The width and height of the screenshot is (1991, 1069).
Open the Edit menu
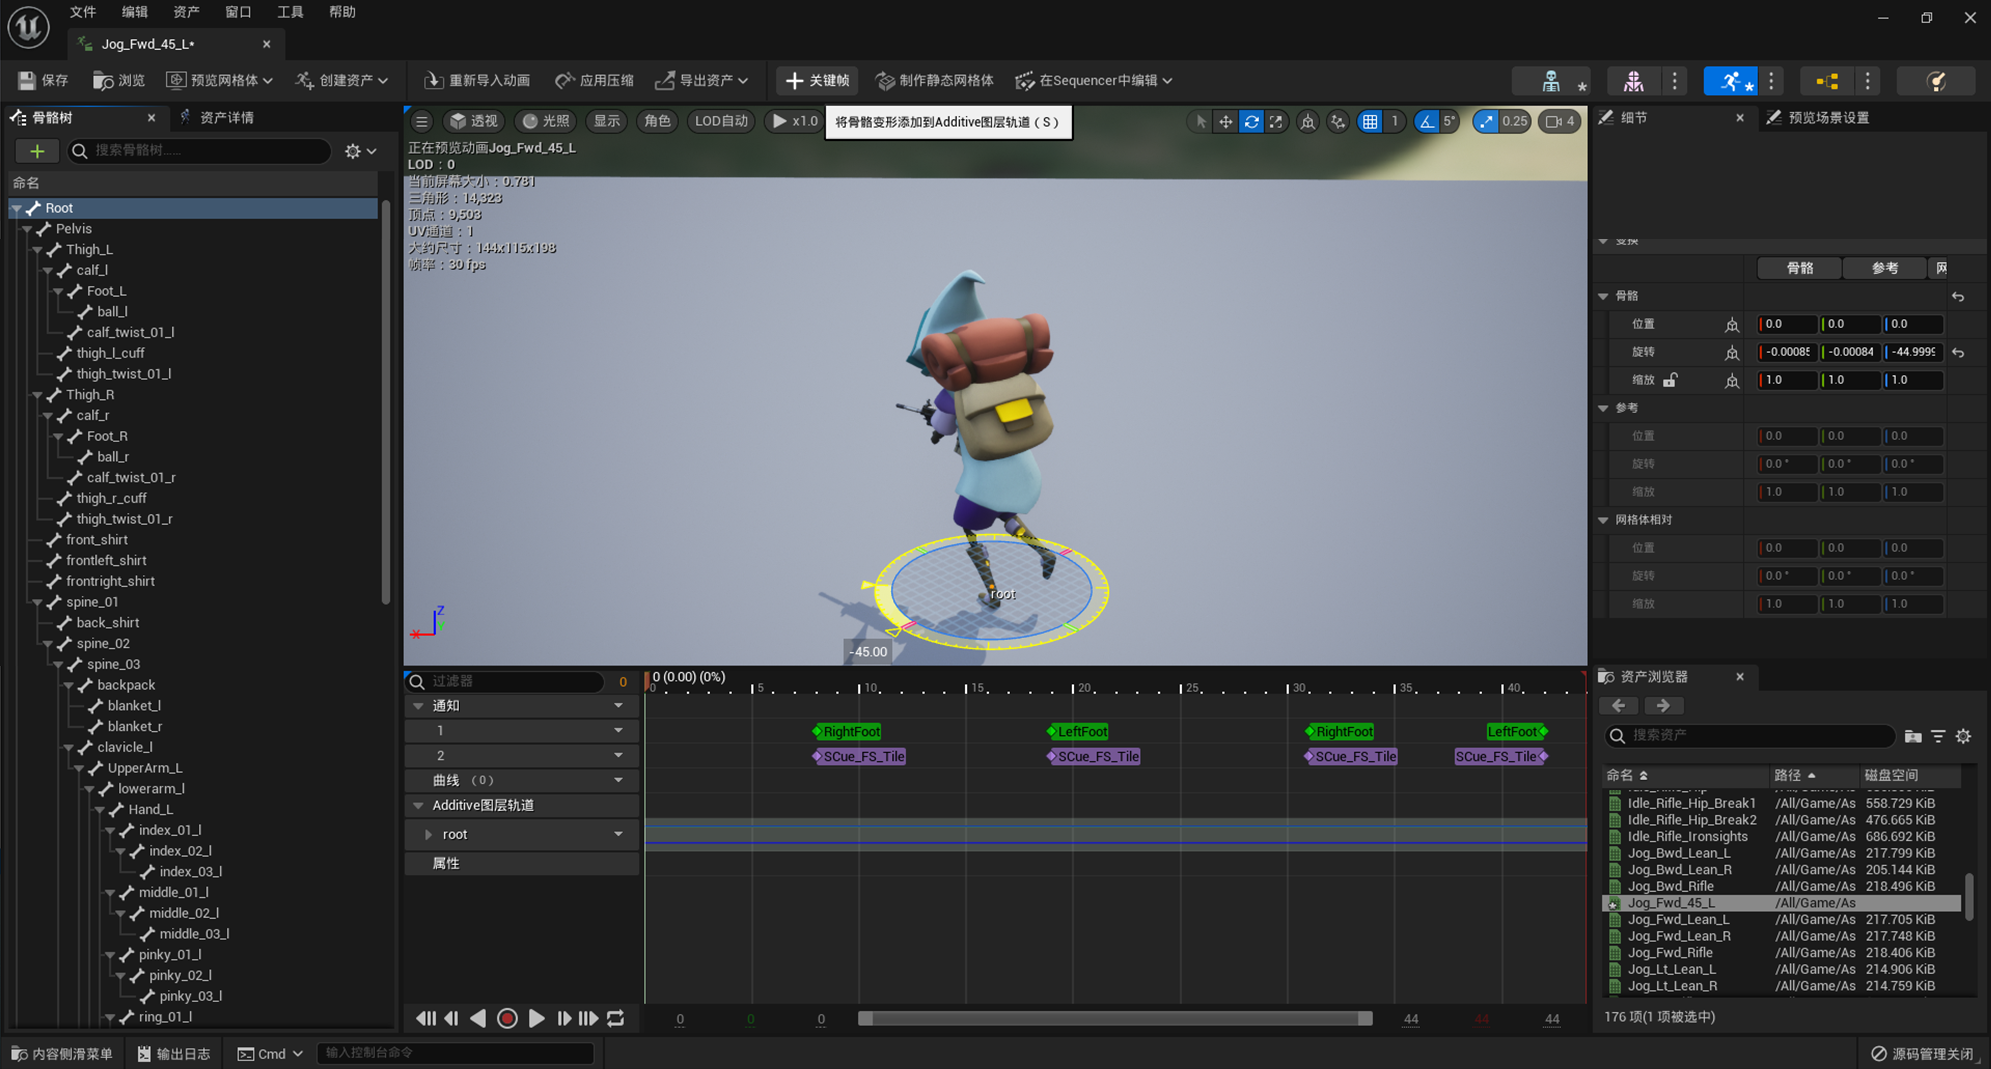tap(135, 12)
